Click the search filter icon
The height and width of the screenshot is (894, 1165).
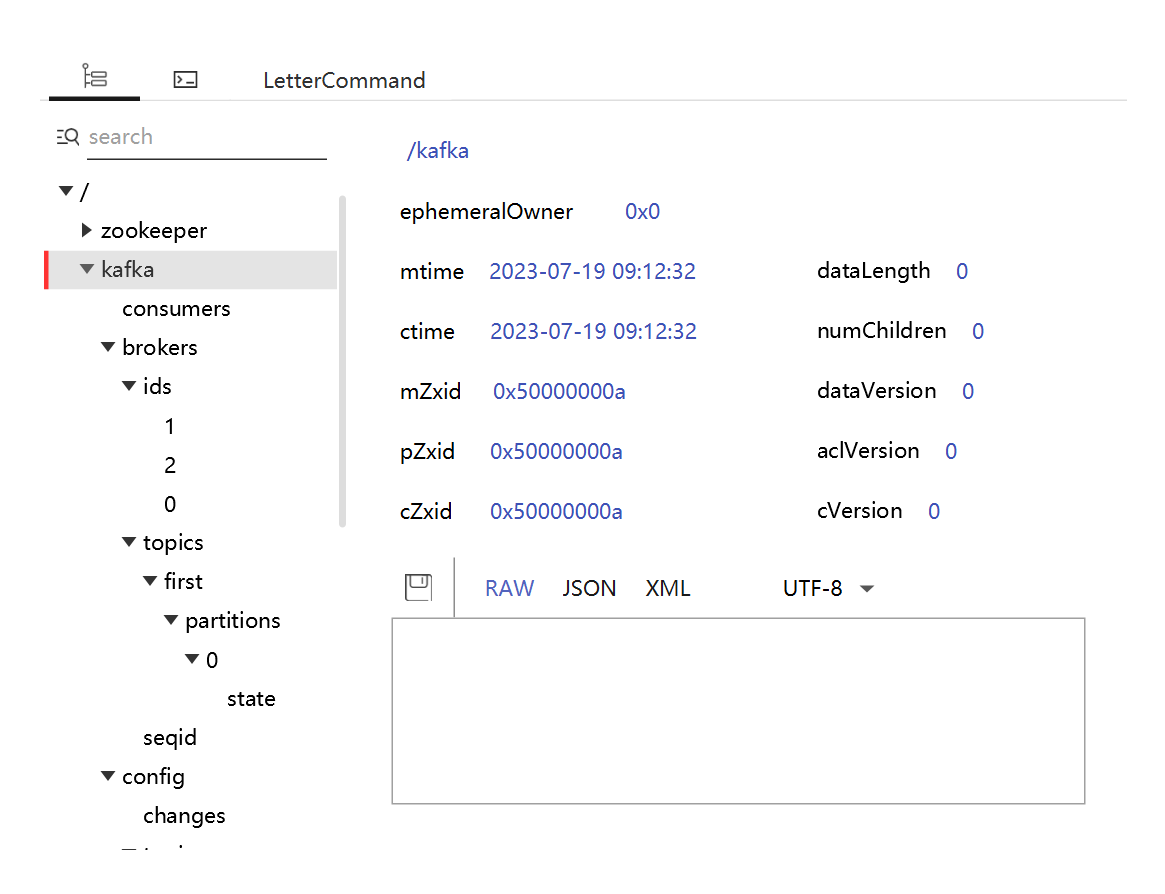68,137
